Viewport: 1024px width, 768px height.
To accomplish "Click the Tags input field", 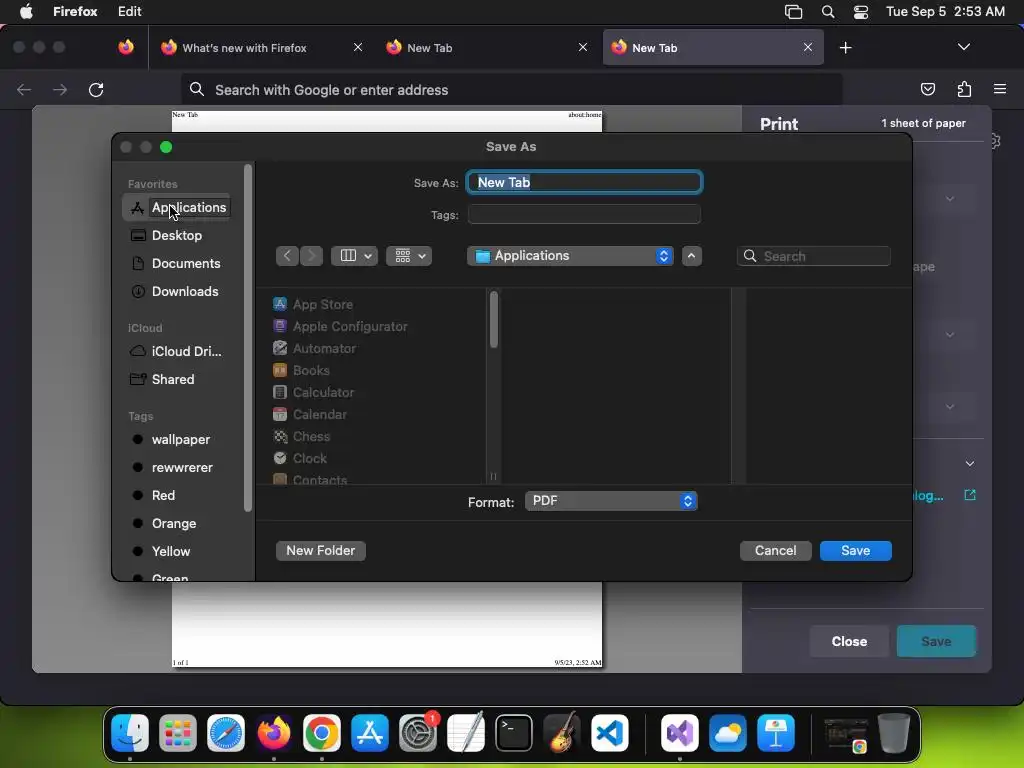I will click(x=584, y=214).
